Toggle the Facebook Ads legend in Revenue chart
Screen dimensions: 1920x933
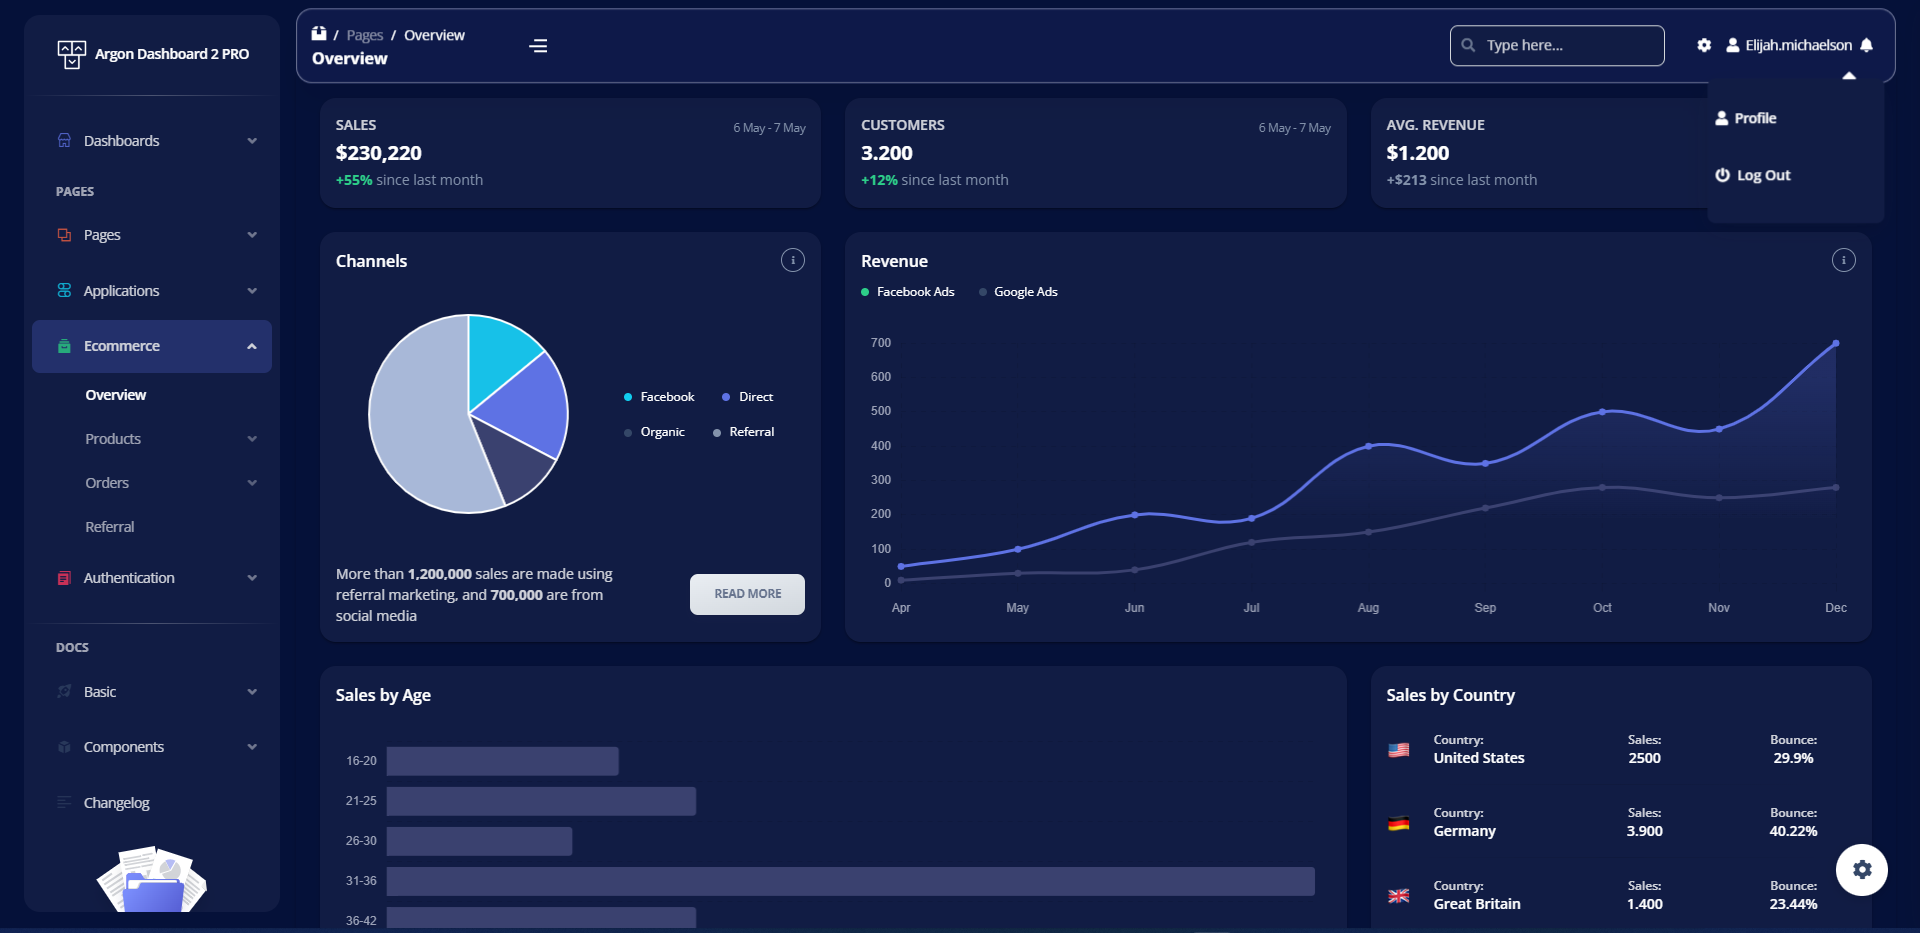click(907, 291)
